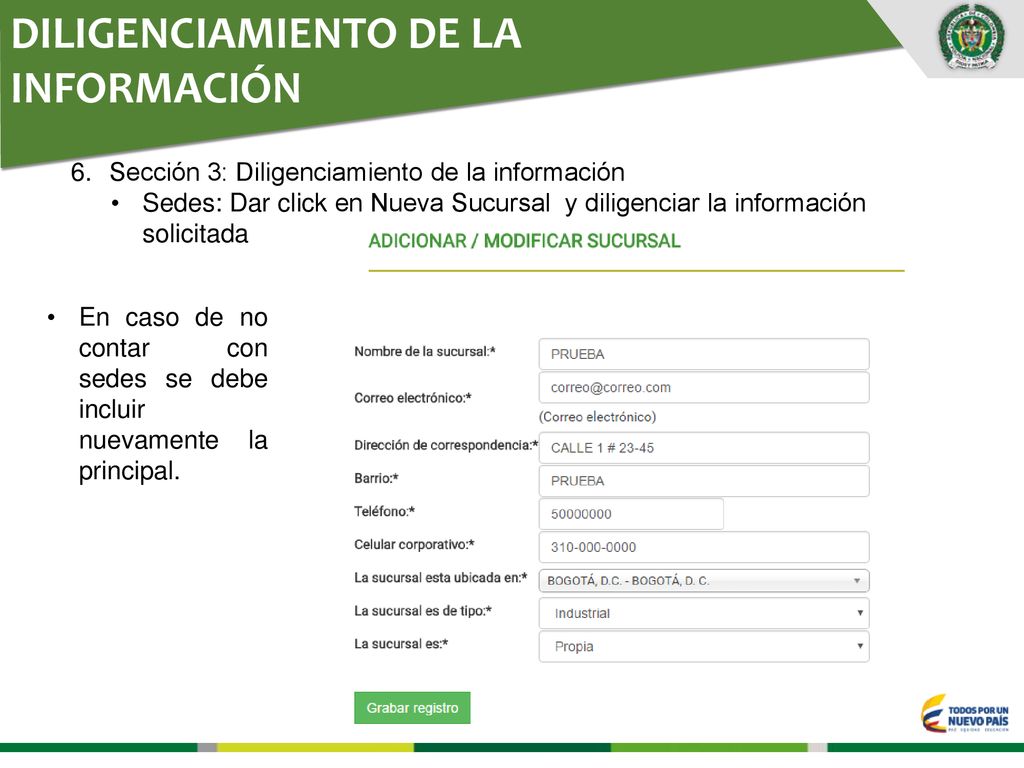
Task: Click the Grabar registro button
Action: tap(412, 708)
